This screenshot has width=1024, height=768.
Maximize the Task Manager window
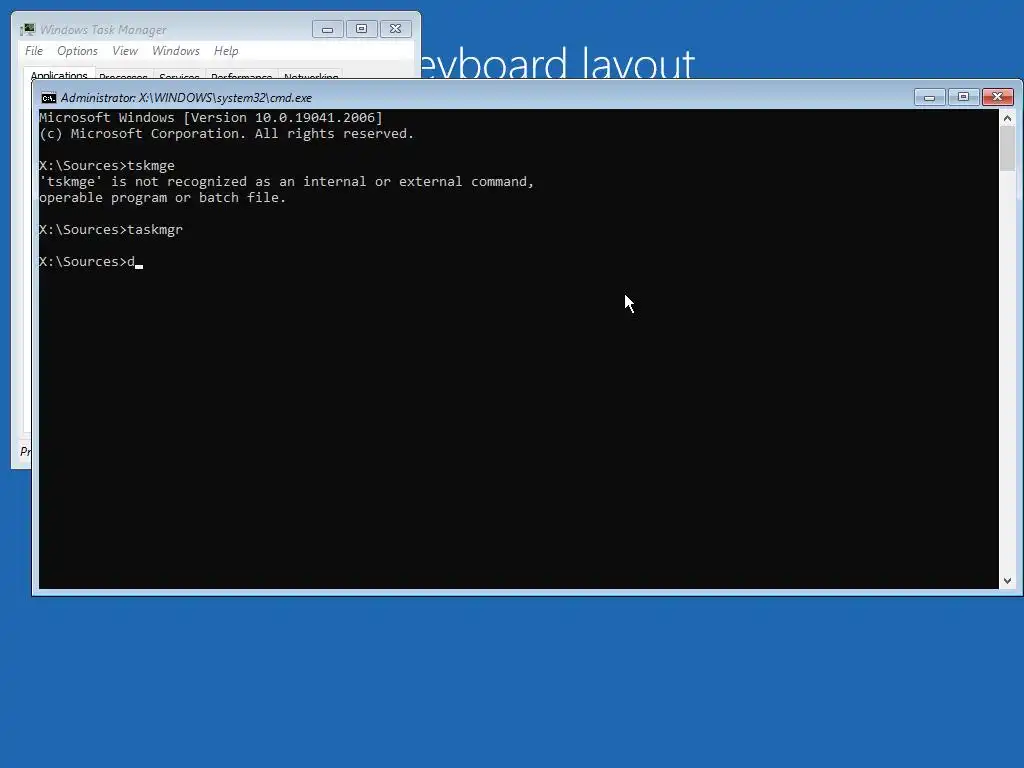pos(361,29)
